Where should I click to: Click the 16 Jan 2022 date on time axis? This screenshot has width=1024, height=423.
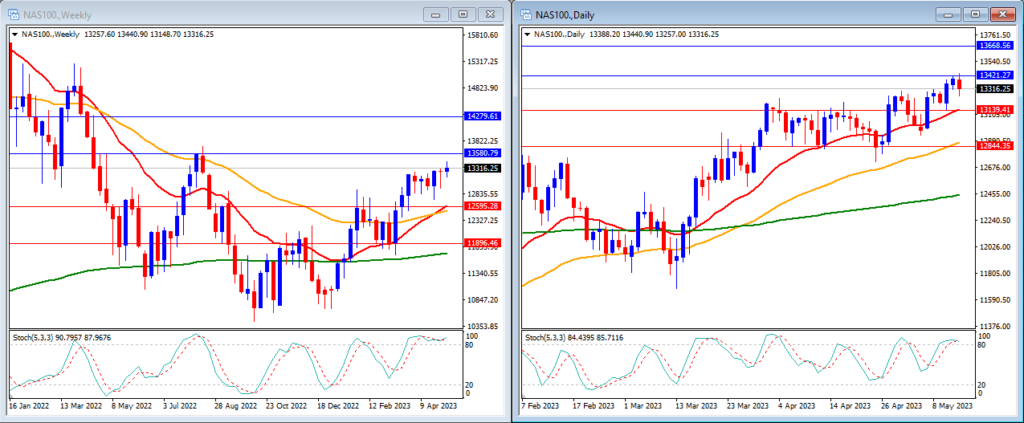(29, 405)
